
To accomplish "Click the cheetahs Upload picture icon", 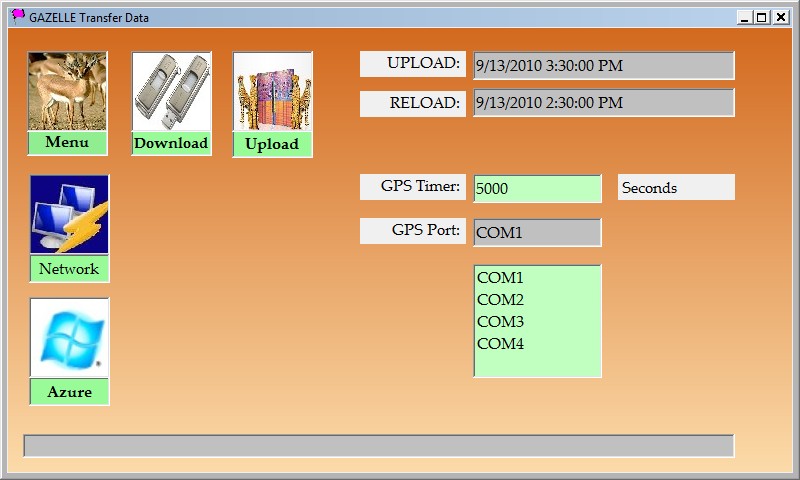I will click(x=272, y=91).
